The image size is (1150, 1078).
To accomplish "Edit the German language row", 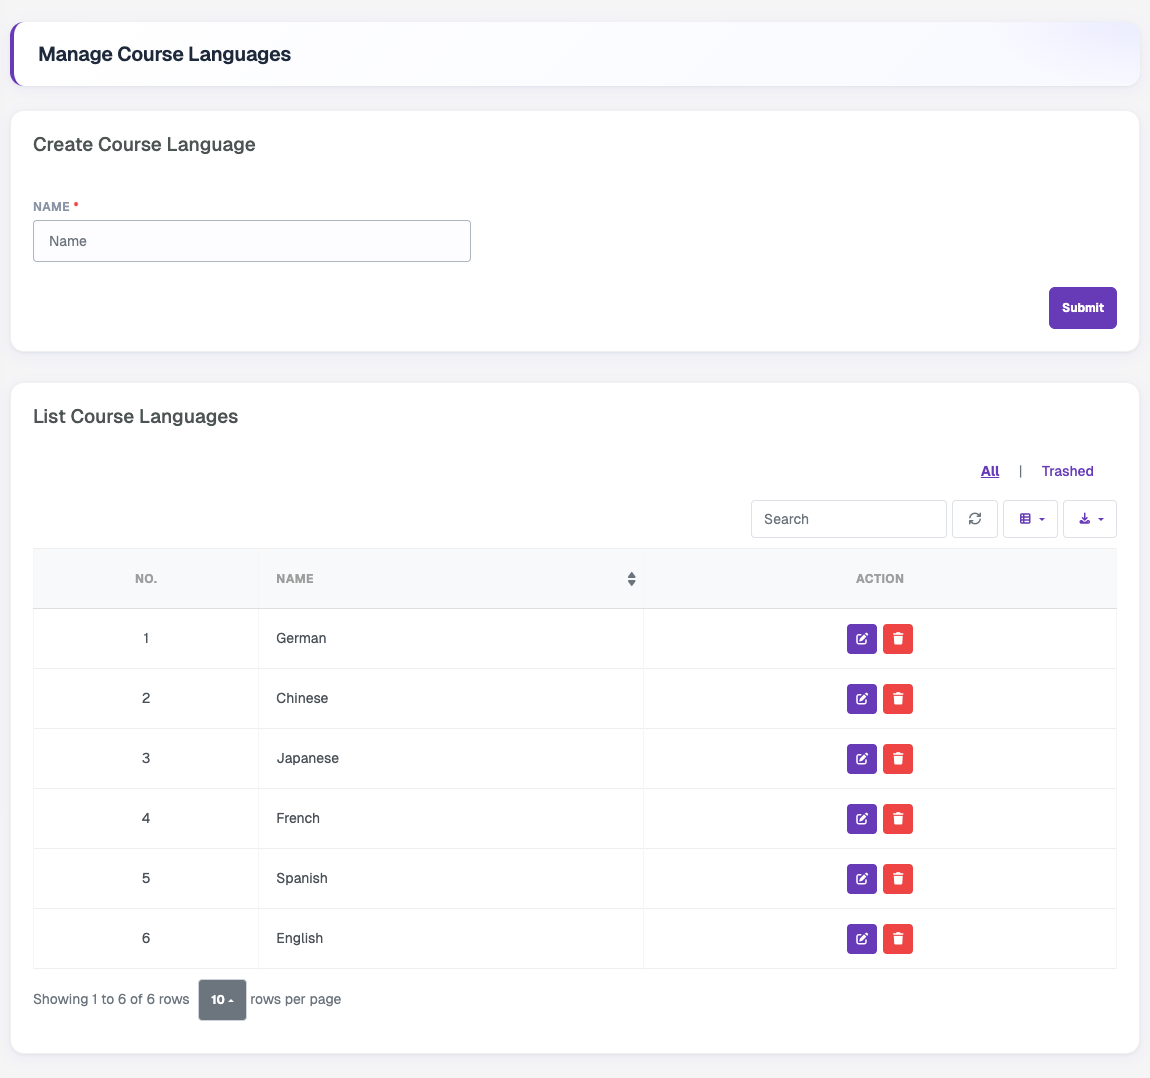I will [862, 639].
